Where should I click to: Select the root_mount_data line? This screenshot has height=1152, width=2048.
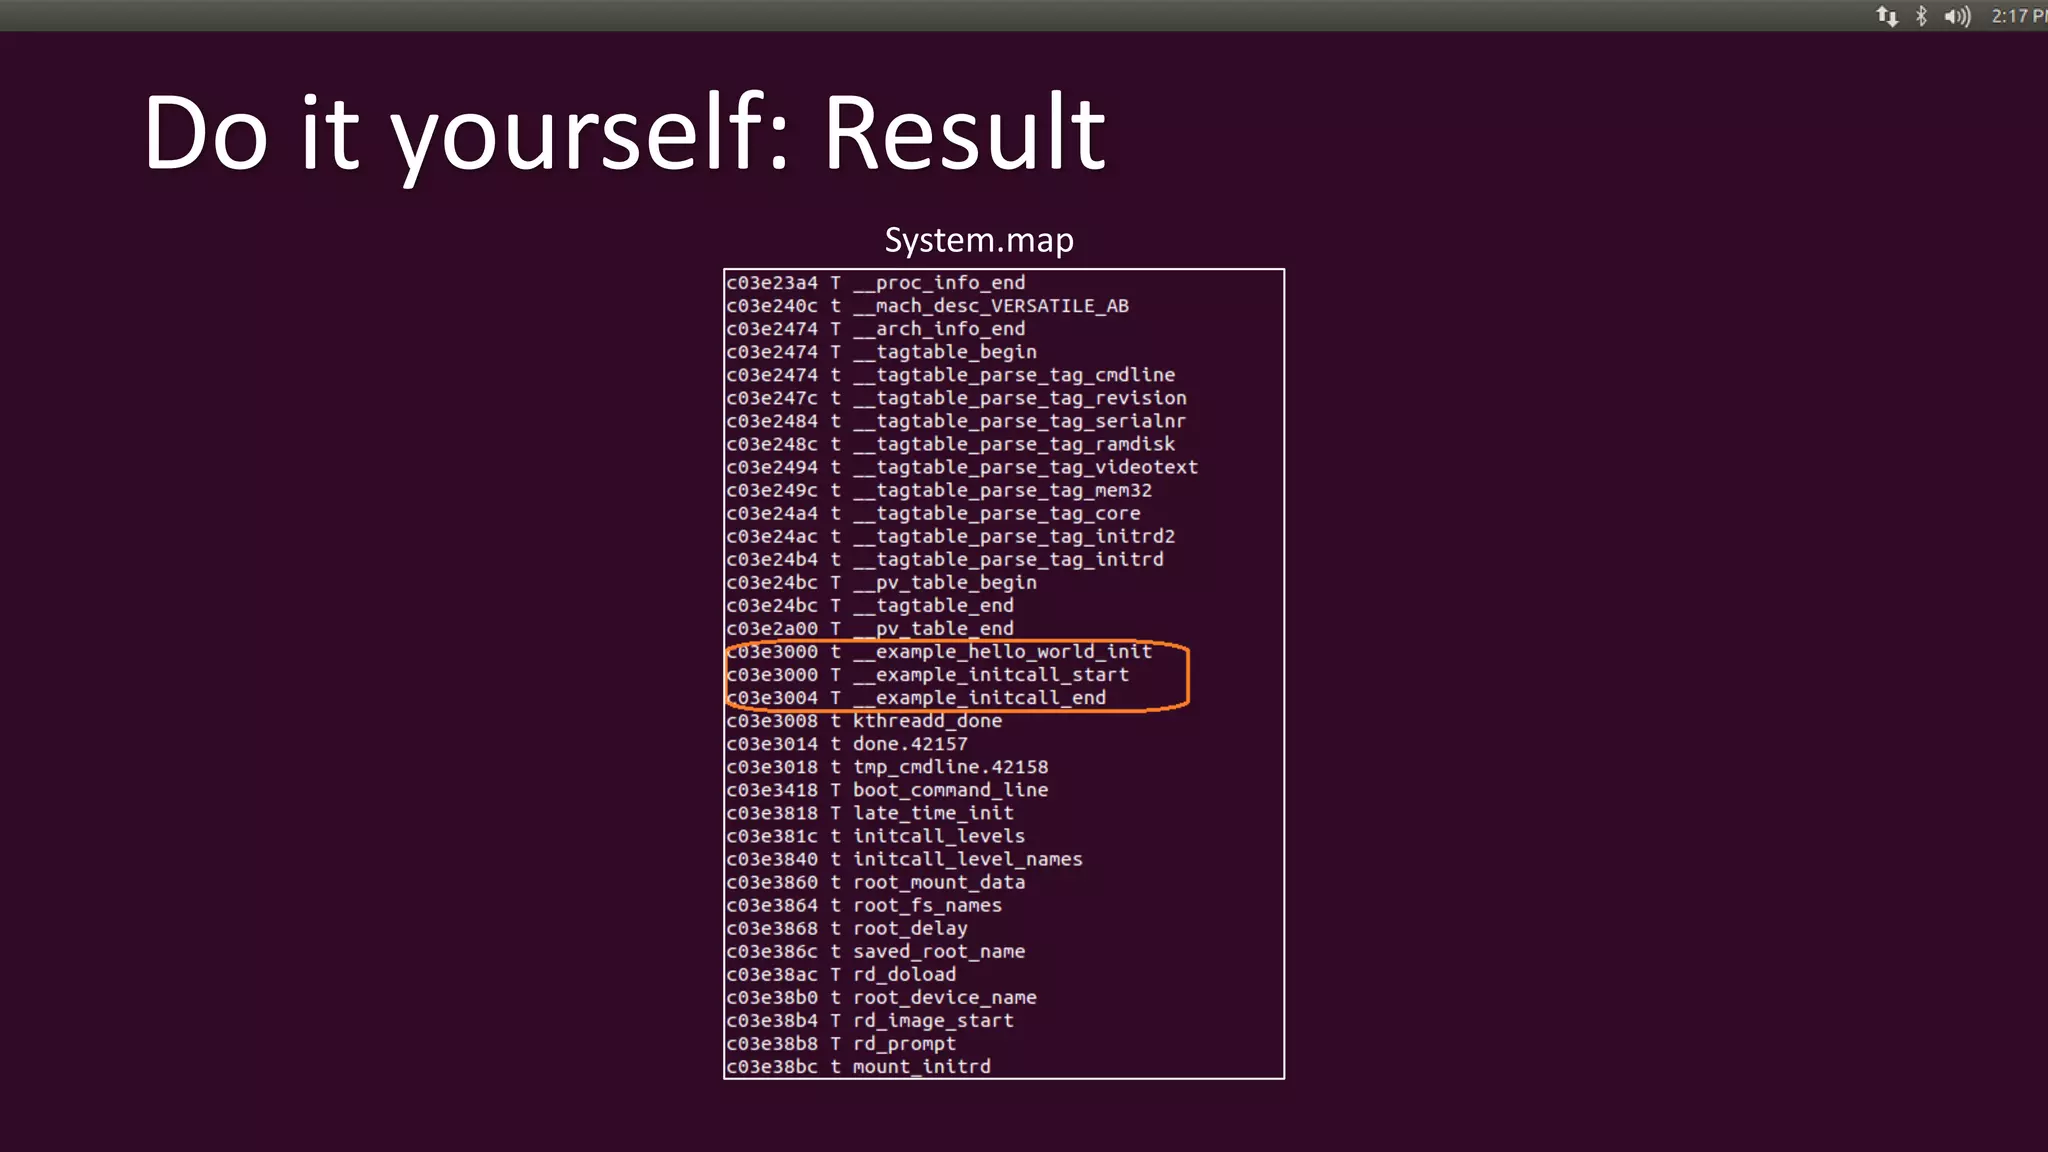pyautogui.click(x=876, y=882)
